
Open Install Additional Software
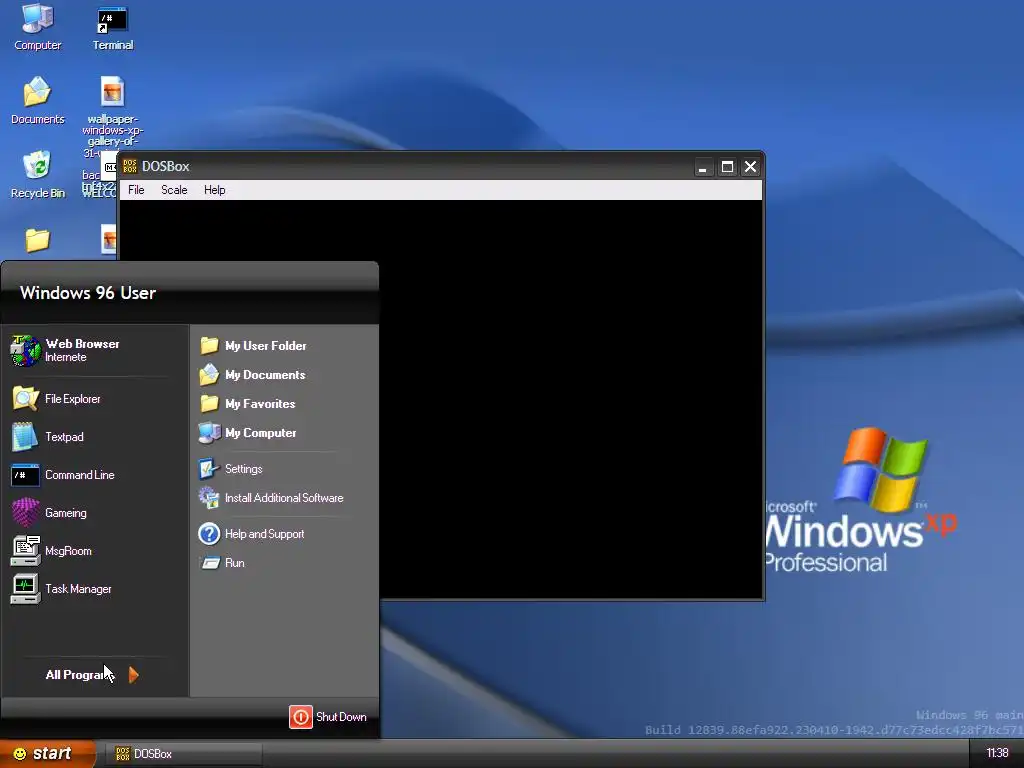[271, 498]
